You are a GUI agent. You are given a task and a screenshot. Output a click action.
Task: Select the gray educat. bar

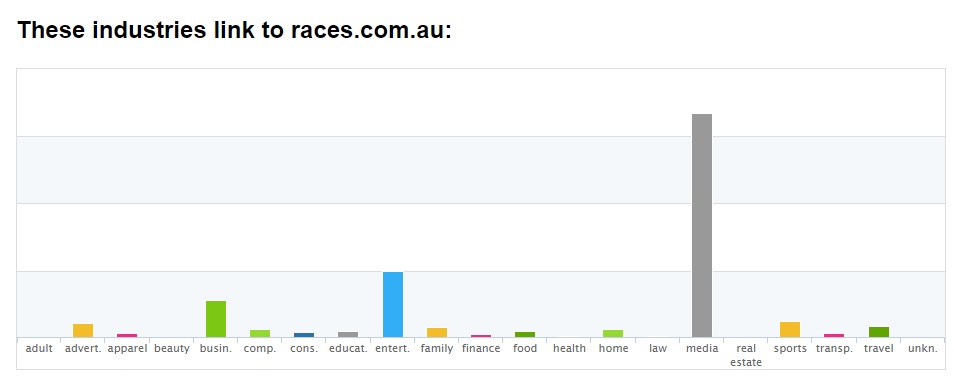(348, 335)
